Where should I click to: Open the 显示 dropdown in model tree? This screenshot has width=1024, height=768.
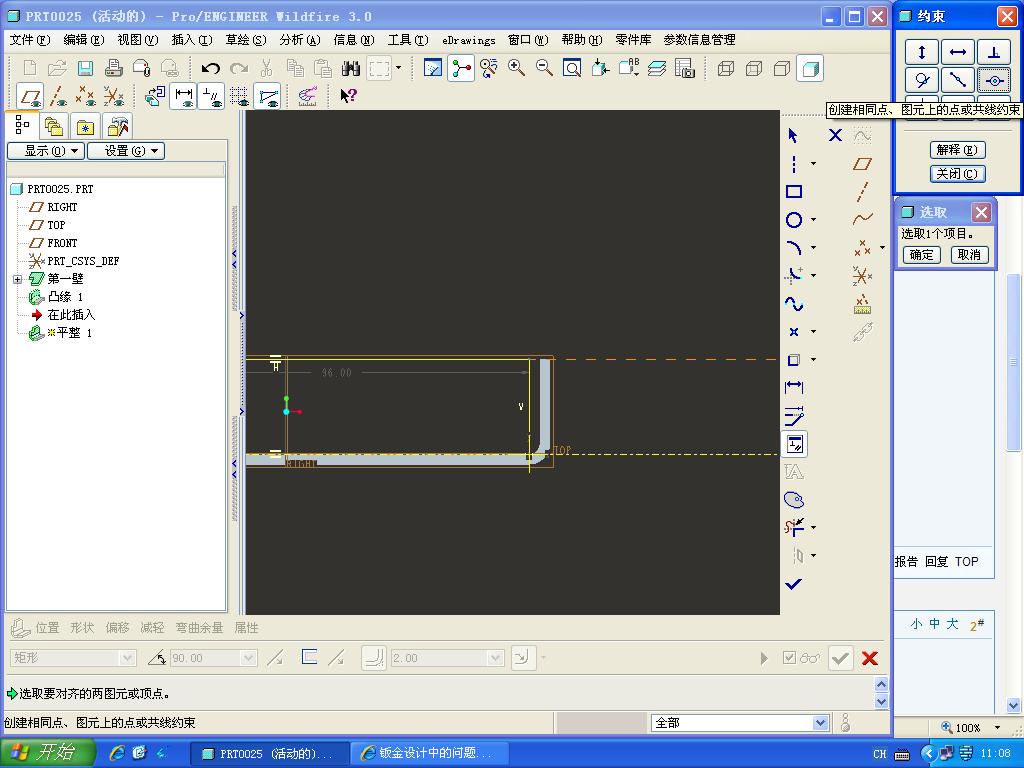click(x=45, y=151)
